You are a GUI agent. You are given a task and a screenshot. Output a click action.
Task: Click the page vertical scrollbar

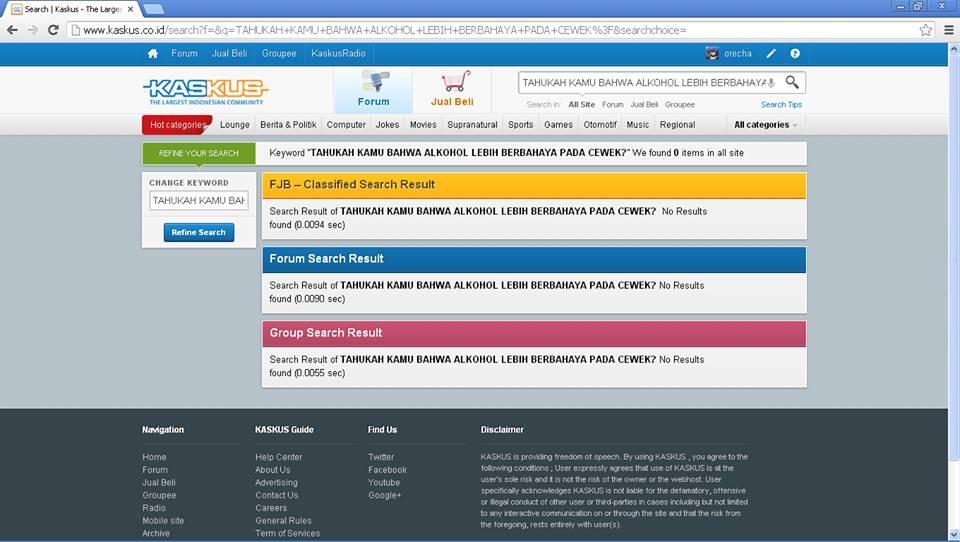coord(953,257)
